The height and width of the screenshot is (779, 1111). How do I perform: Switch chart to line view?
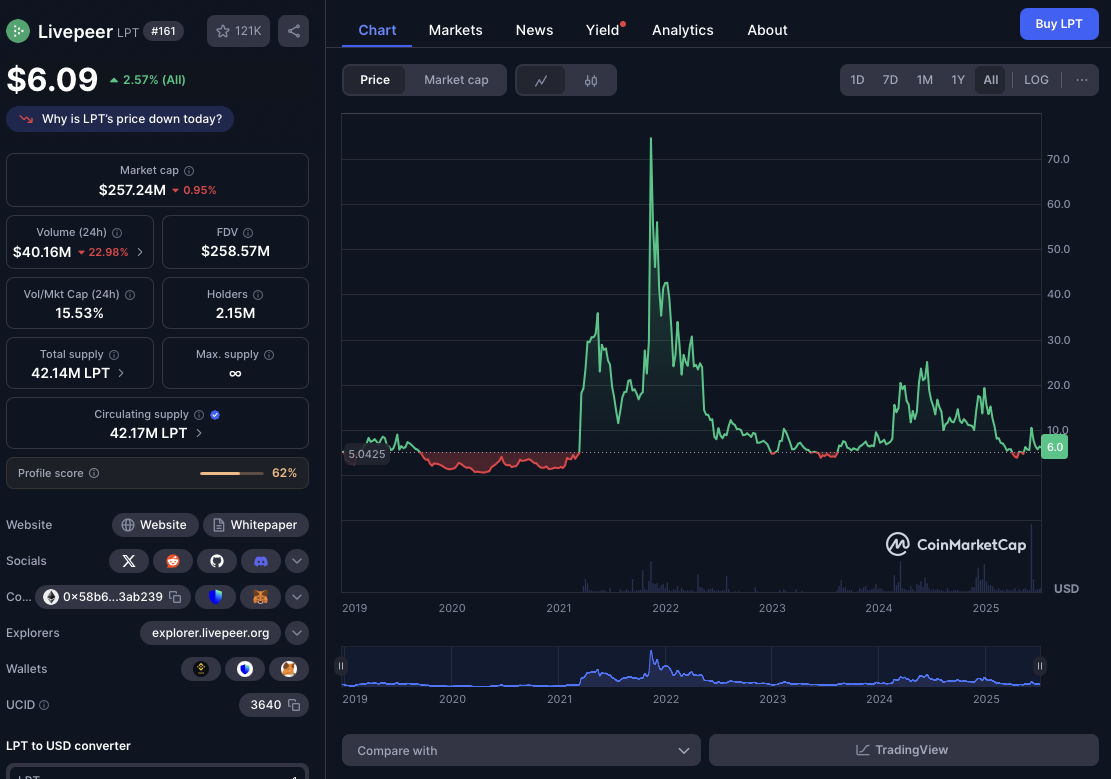point(541,80)
